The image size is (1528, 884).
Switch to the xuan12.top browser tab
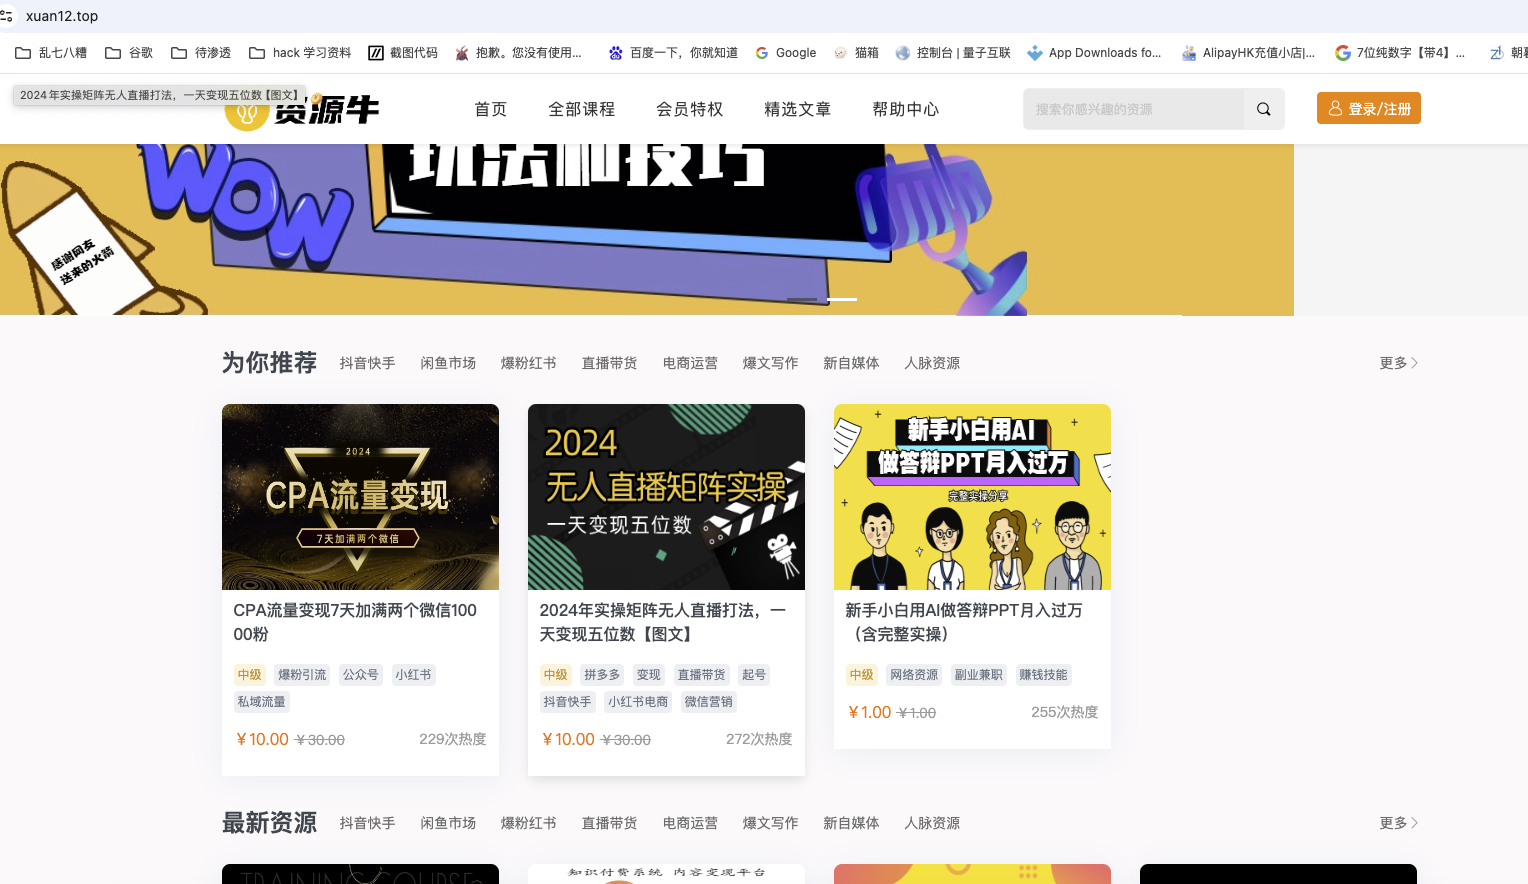point(63,15)
